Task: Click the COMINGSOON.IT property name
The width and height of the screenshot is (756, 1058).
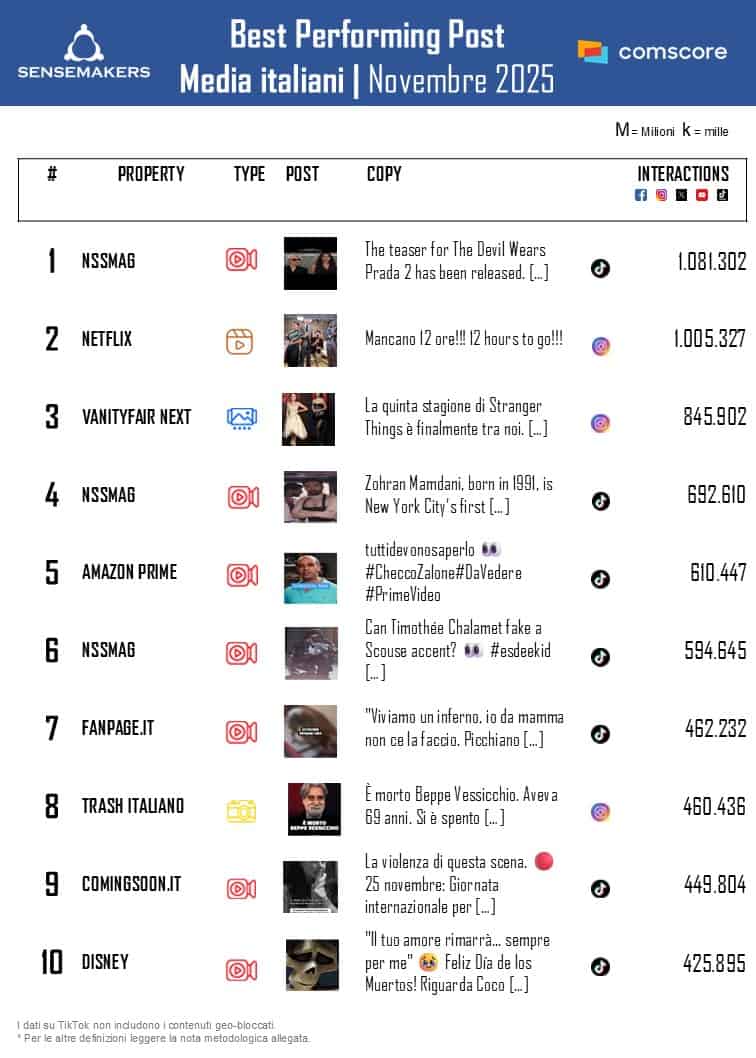Action: (131, 884)
